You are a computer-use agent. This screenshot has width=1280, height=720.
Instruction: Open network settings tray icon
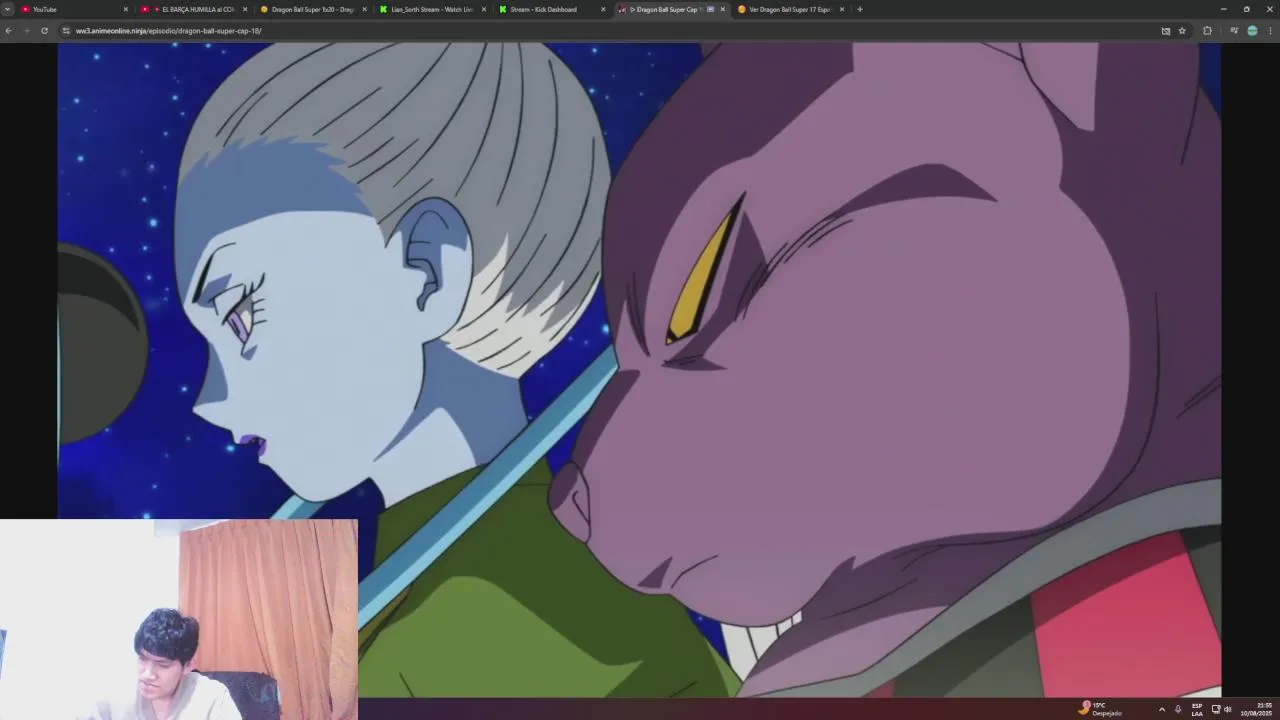[x=1216, y=709]
